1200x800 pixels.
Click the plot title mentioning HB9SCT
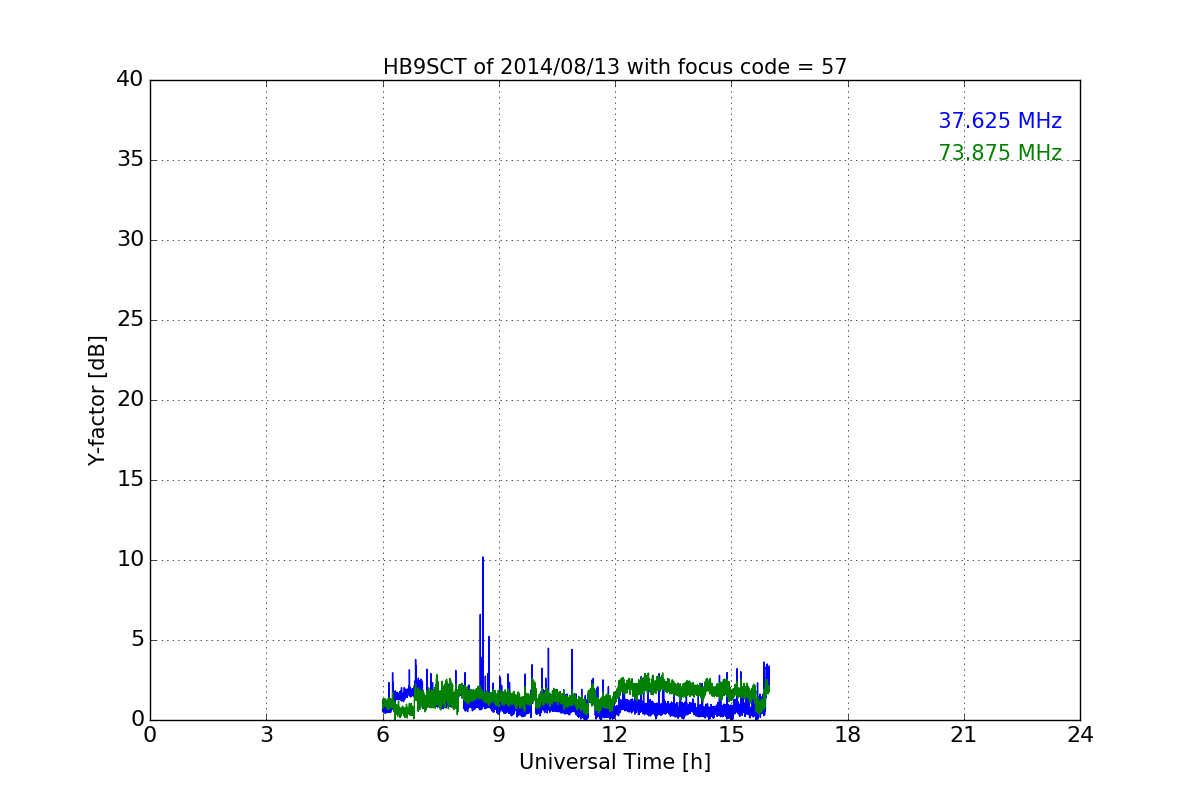615,67
